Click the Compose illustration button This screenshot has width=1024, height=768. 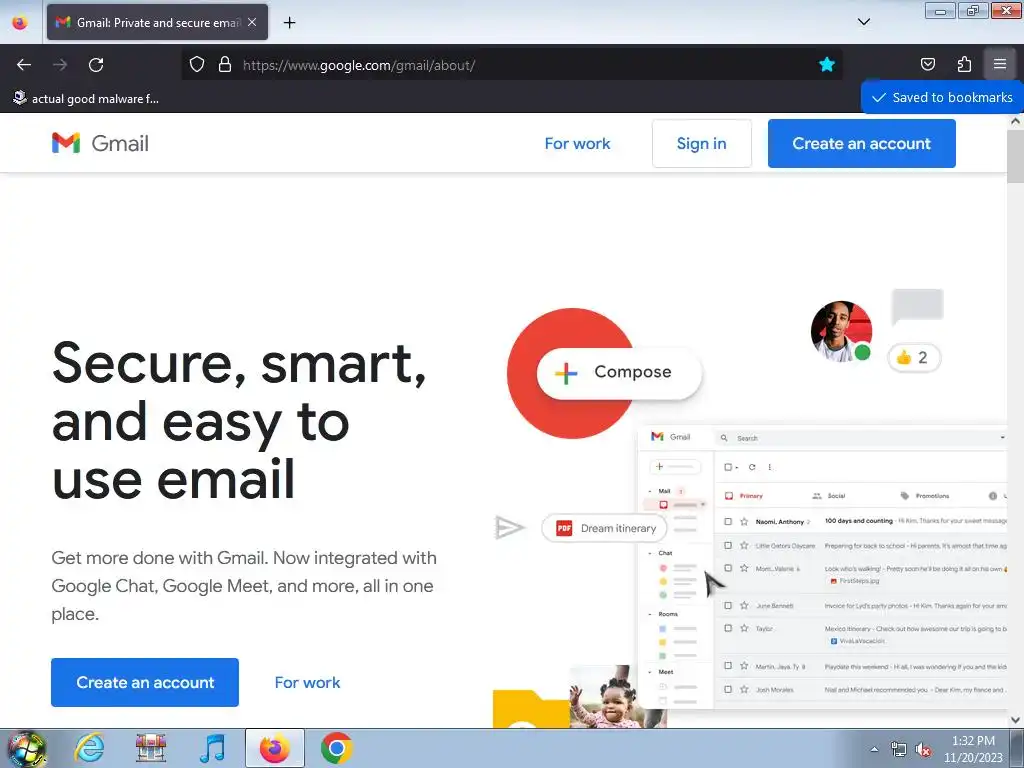coord(618,372)
